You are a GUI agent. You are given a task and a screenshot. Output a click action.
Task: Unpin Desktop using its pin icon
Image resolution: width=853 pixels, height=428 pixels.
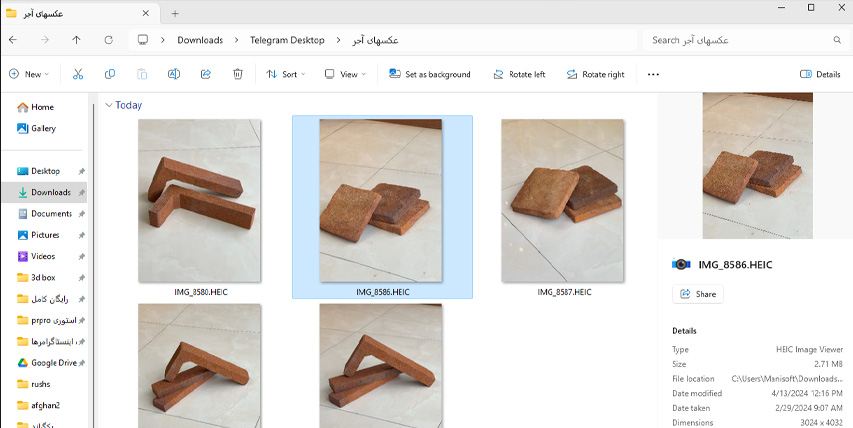82,171
